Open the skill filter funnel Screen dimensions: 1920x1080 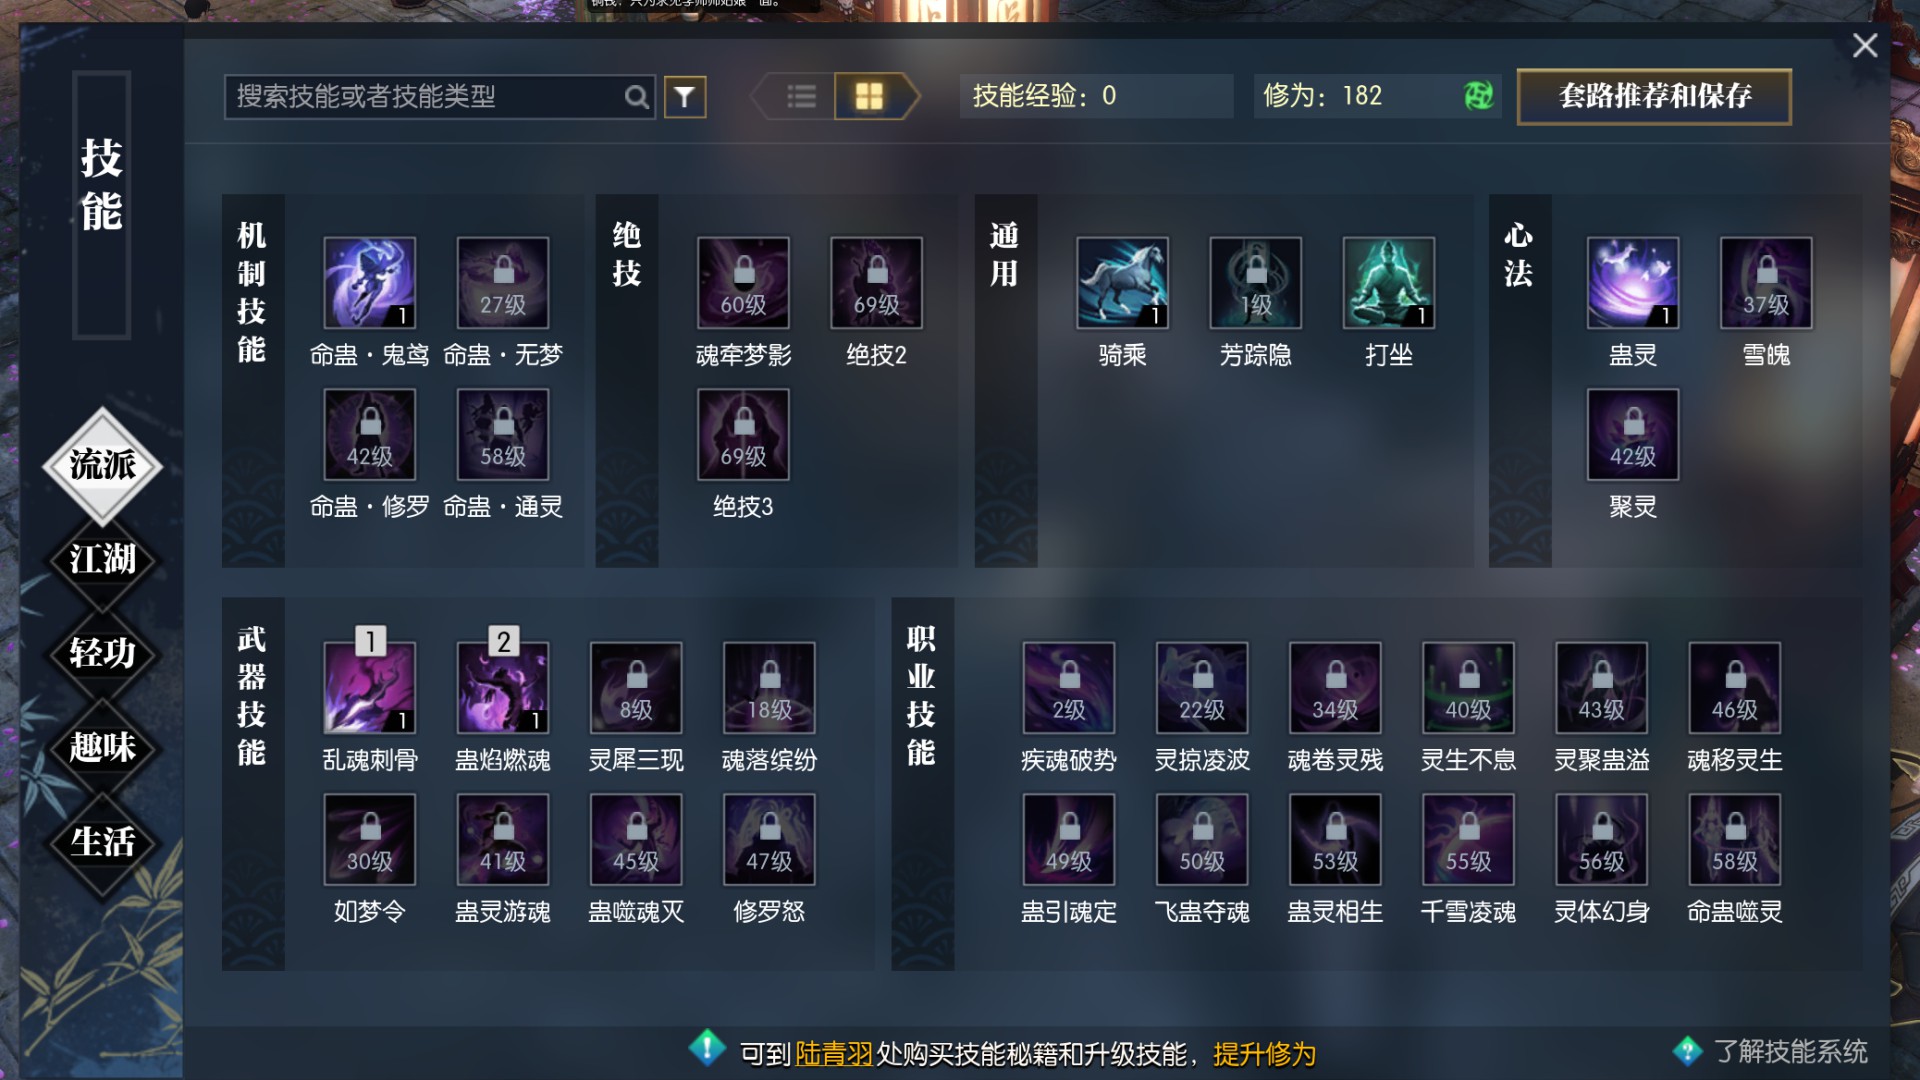click(x=685, y=97)
